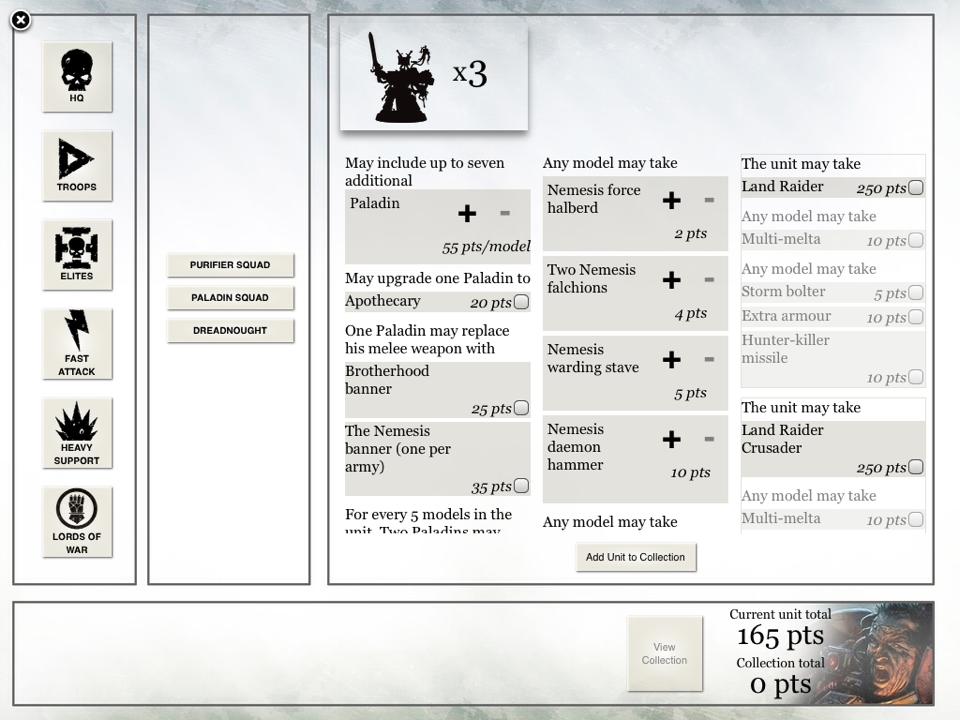Viewport: 960px width, 720px height.
Task: Open View Collection
Action: point(665,653)
